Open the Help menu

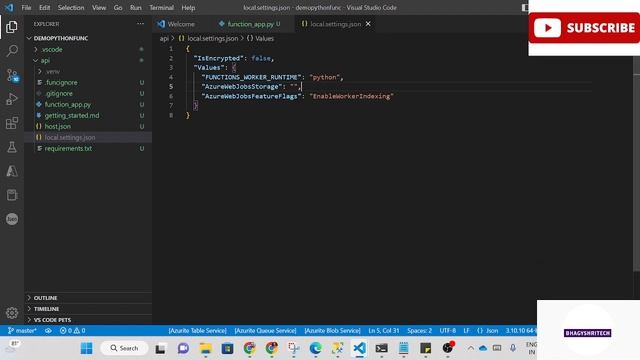point(188,7)
